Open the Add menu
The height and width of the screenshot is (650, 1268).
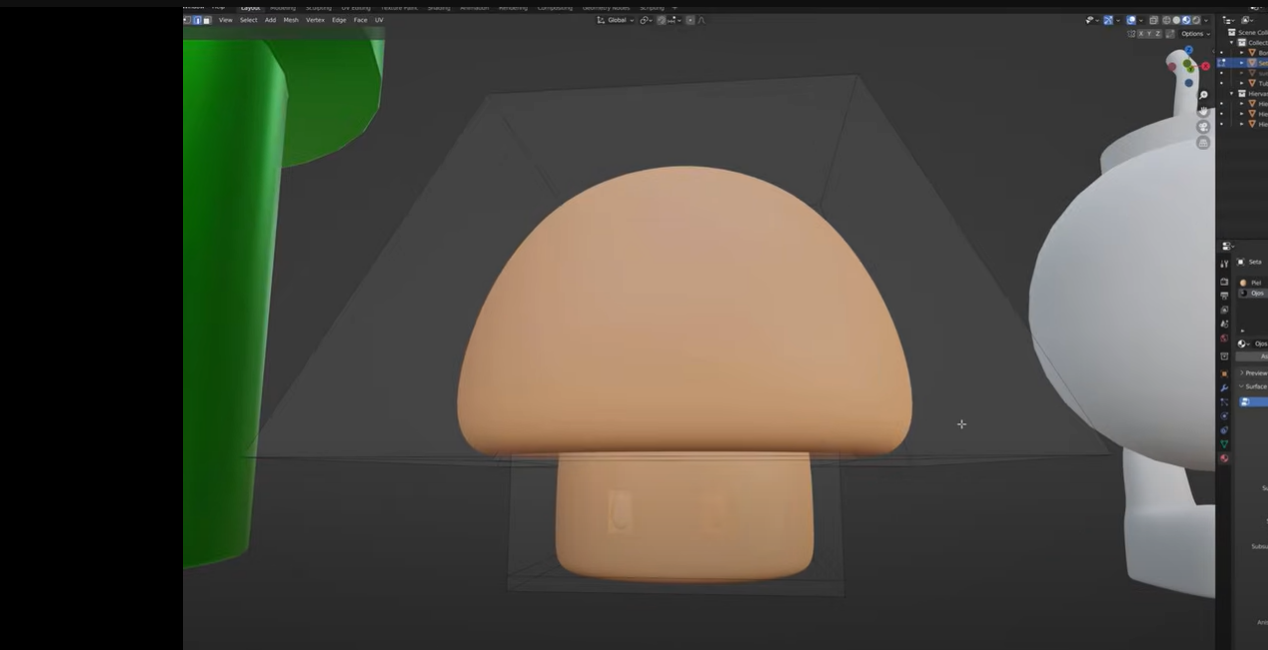pyautogui.click(x=270, y=20)
